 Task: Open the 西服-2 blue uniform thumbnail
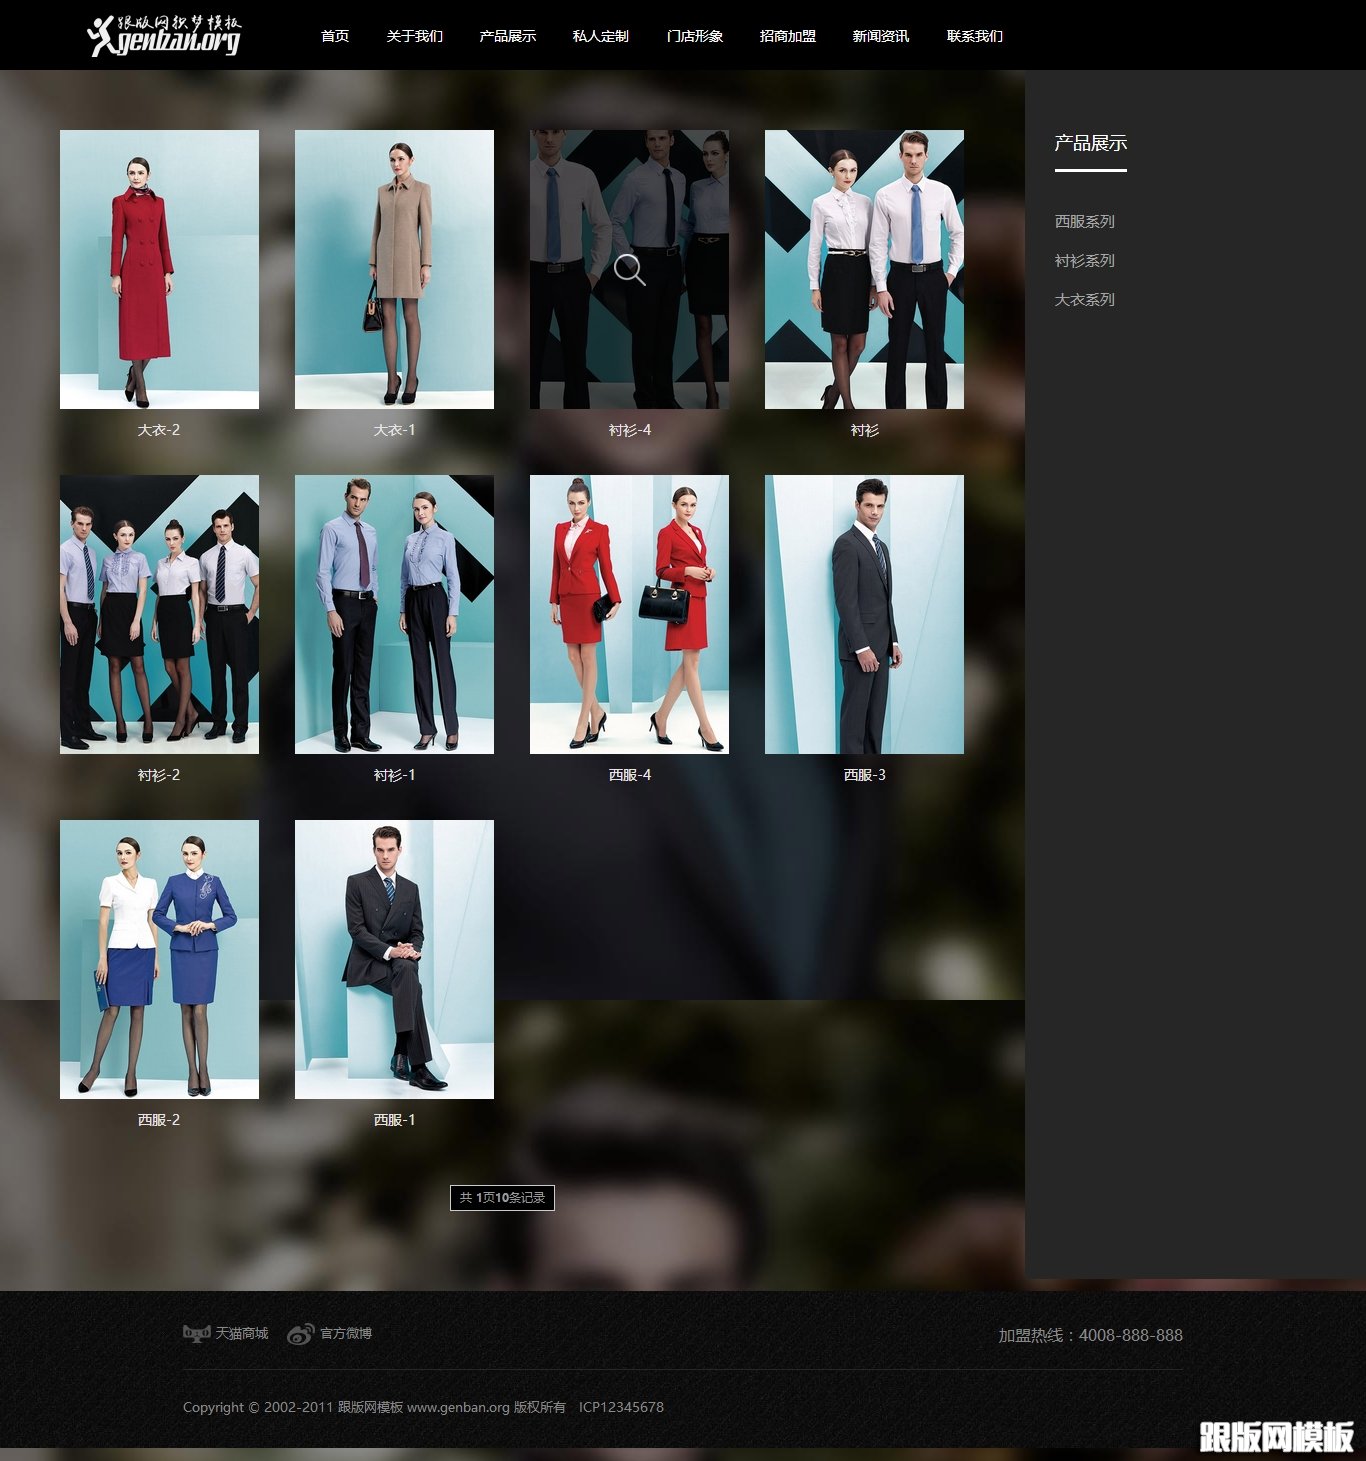(159, 959)
